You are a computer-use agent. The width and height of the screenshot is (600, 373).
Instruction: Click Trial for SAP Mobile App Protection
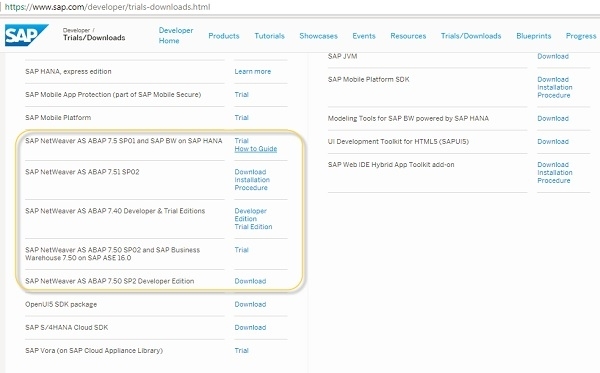click(x=241, y=94)
